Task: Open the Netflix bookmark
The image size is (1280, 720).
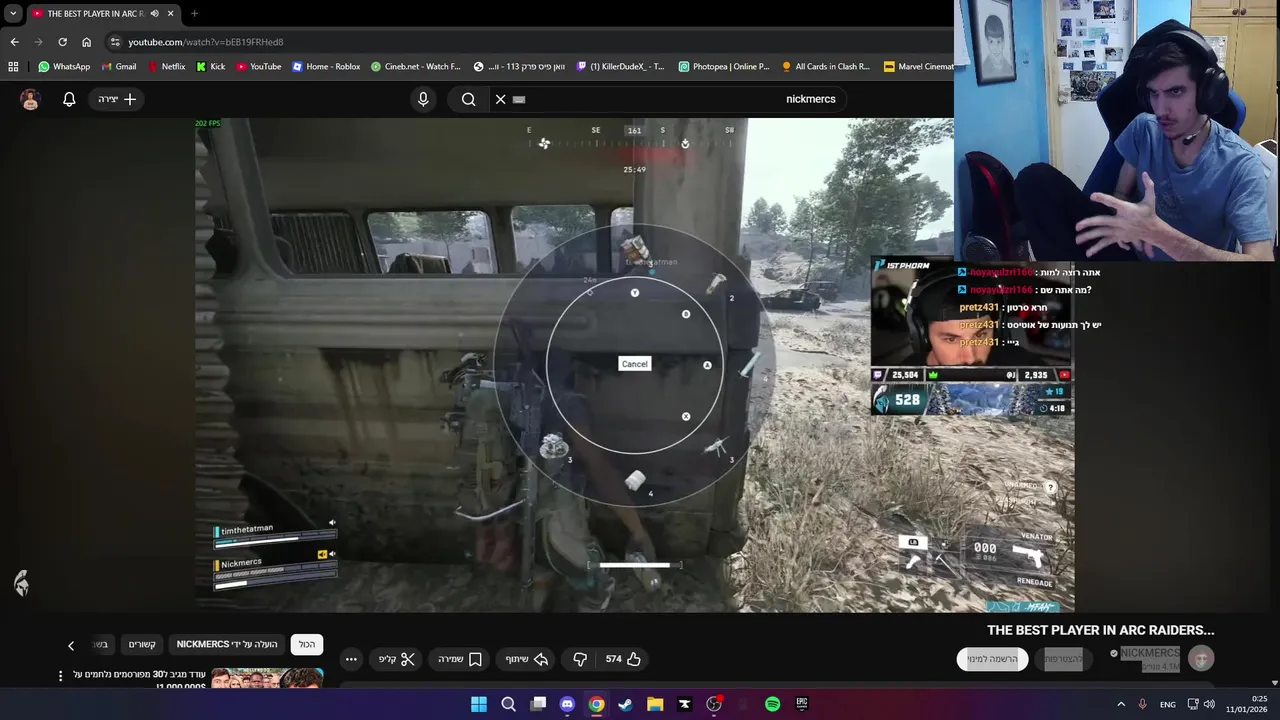Action: point(166,67)
